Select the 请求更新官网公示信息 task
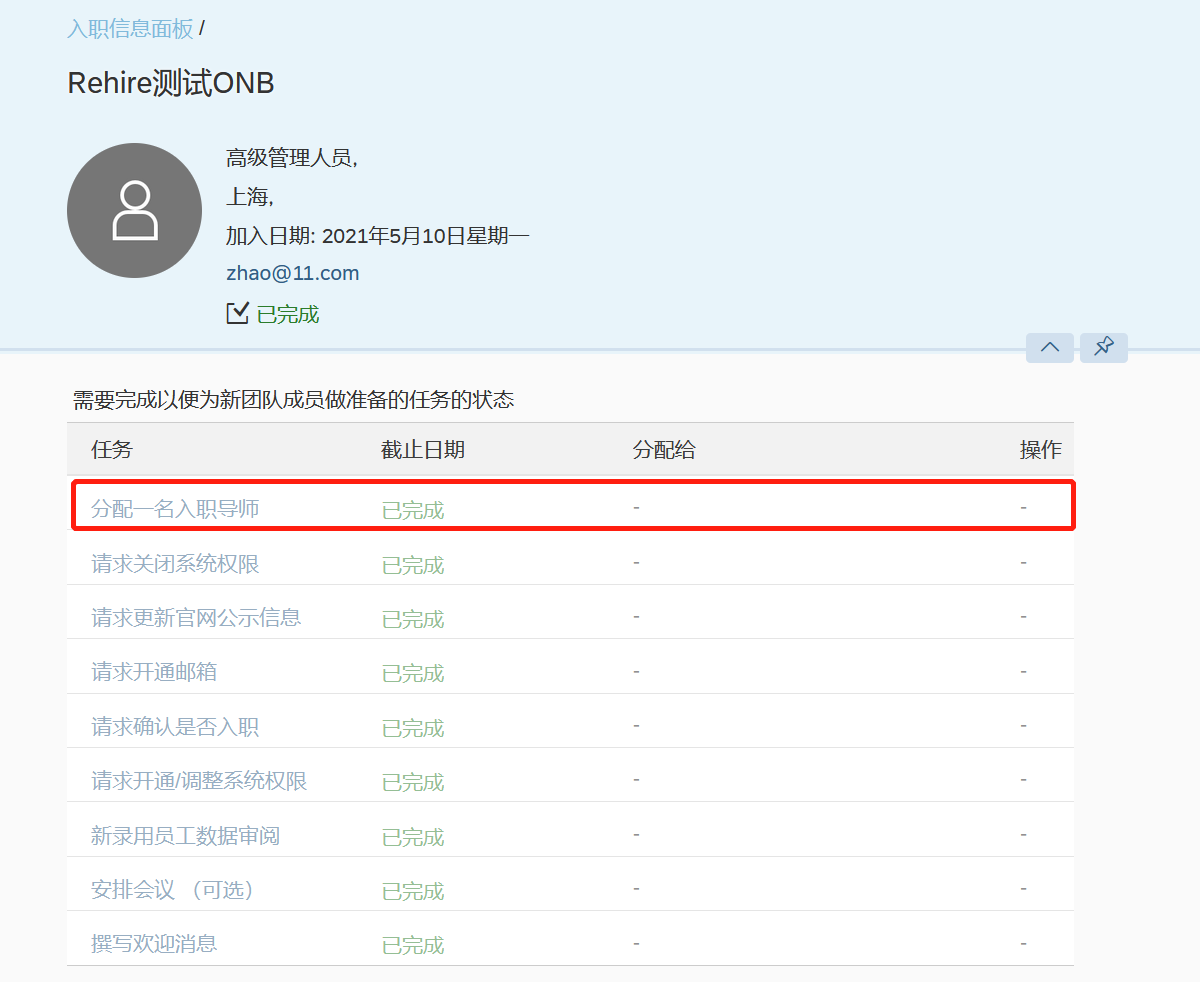 196,618
